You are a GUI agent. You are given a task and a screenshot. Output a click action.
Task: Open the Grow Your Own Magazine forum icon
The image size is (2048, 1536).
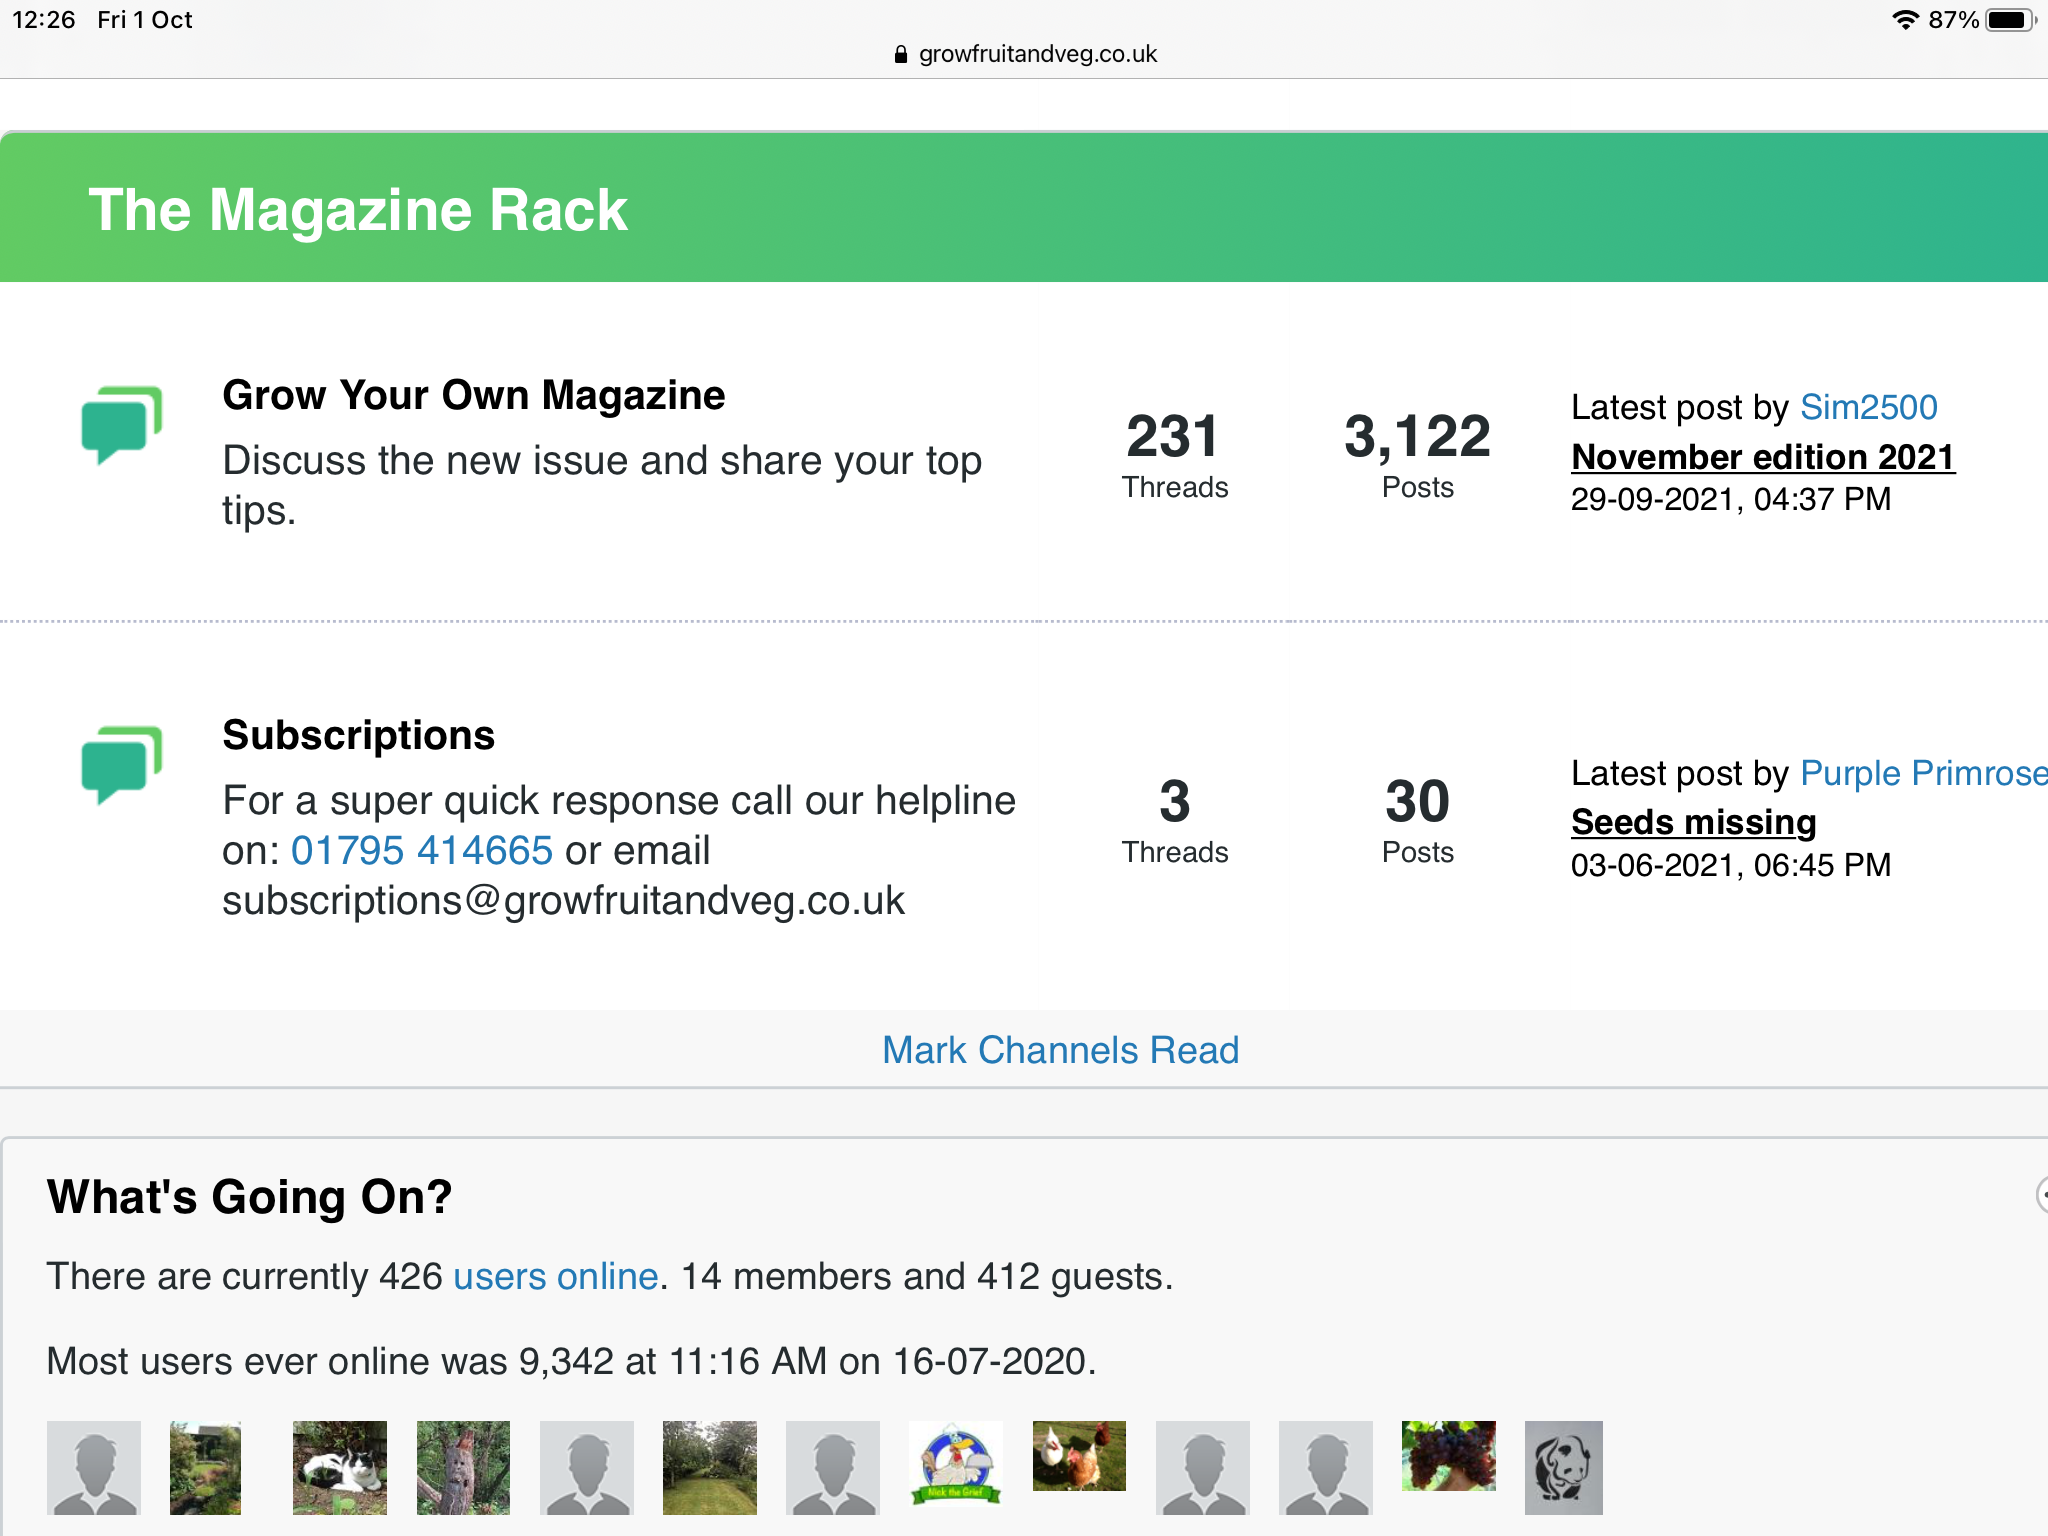(121, 424)
